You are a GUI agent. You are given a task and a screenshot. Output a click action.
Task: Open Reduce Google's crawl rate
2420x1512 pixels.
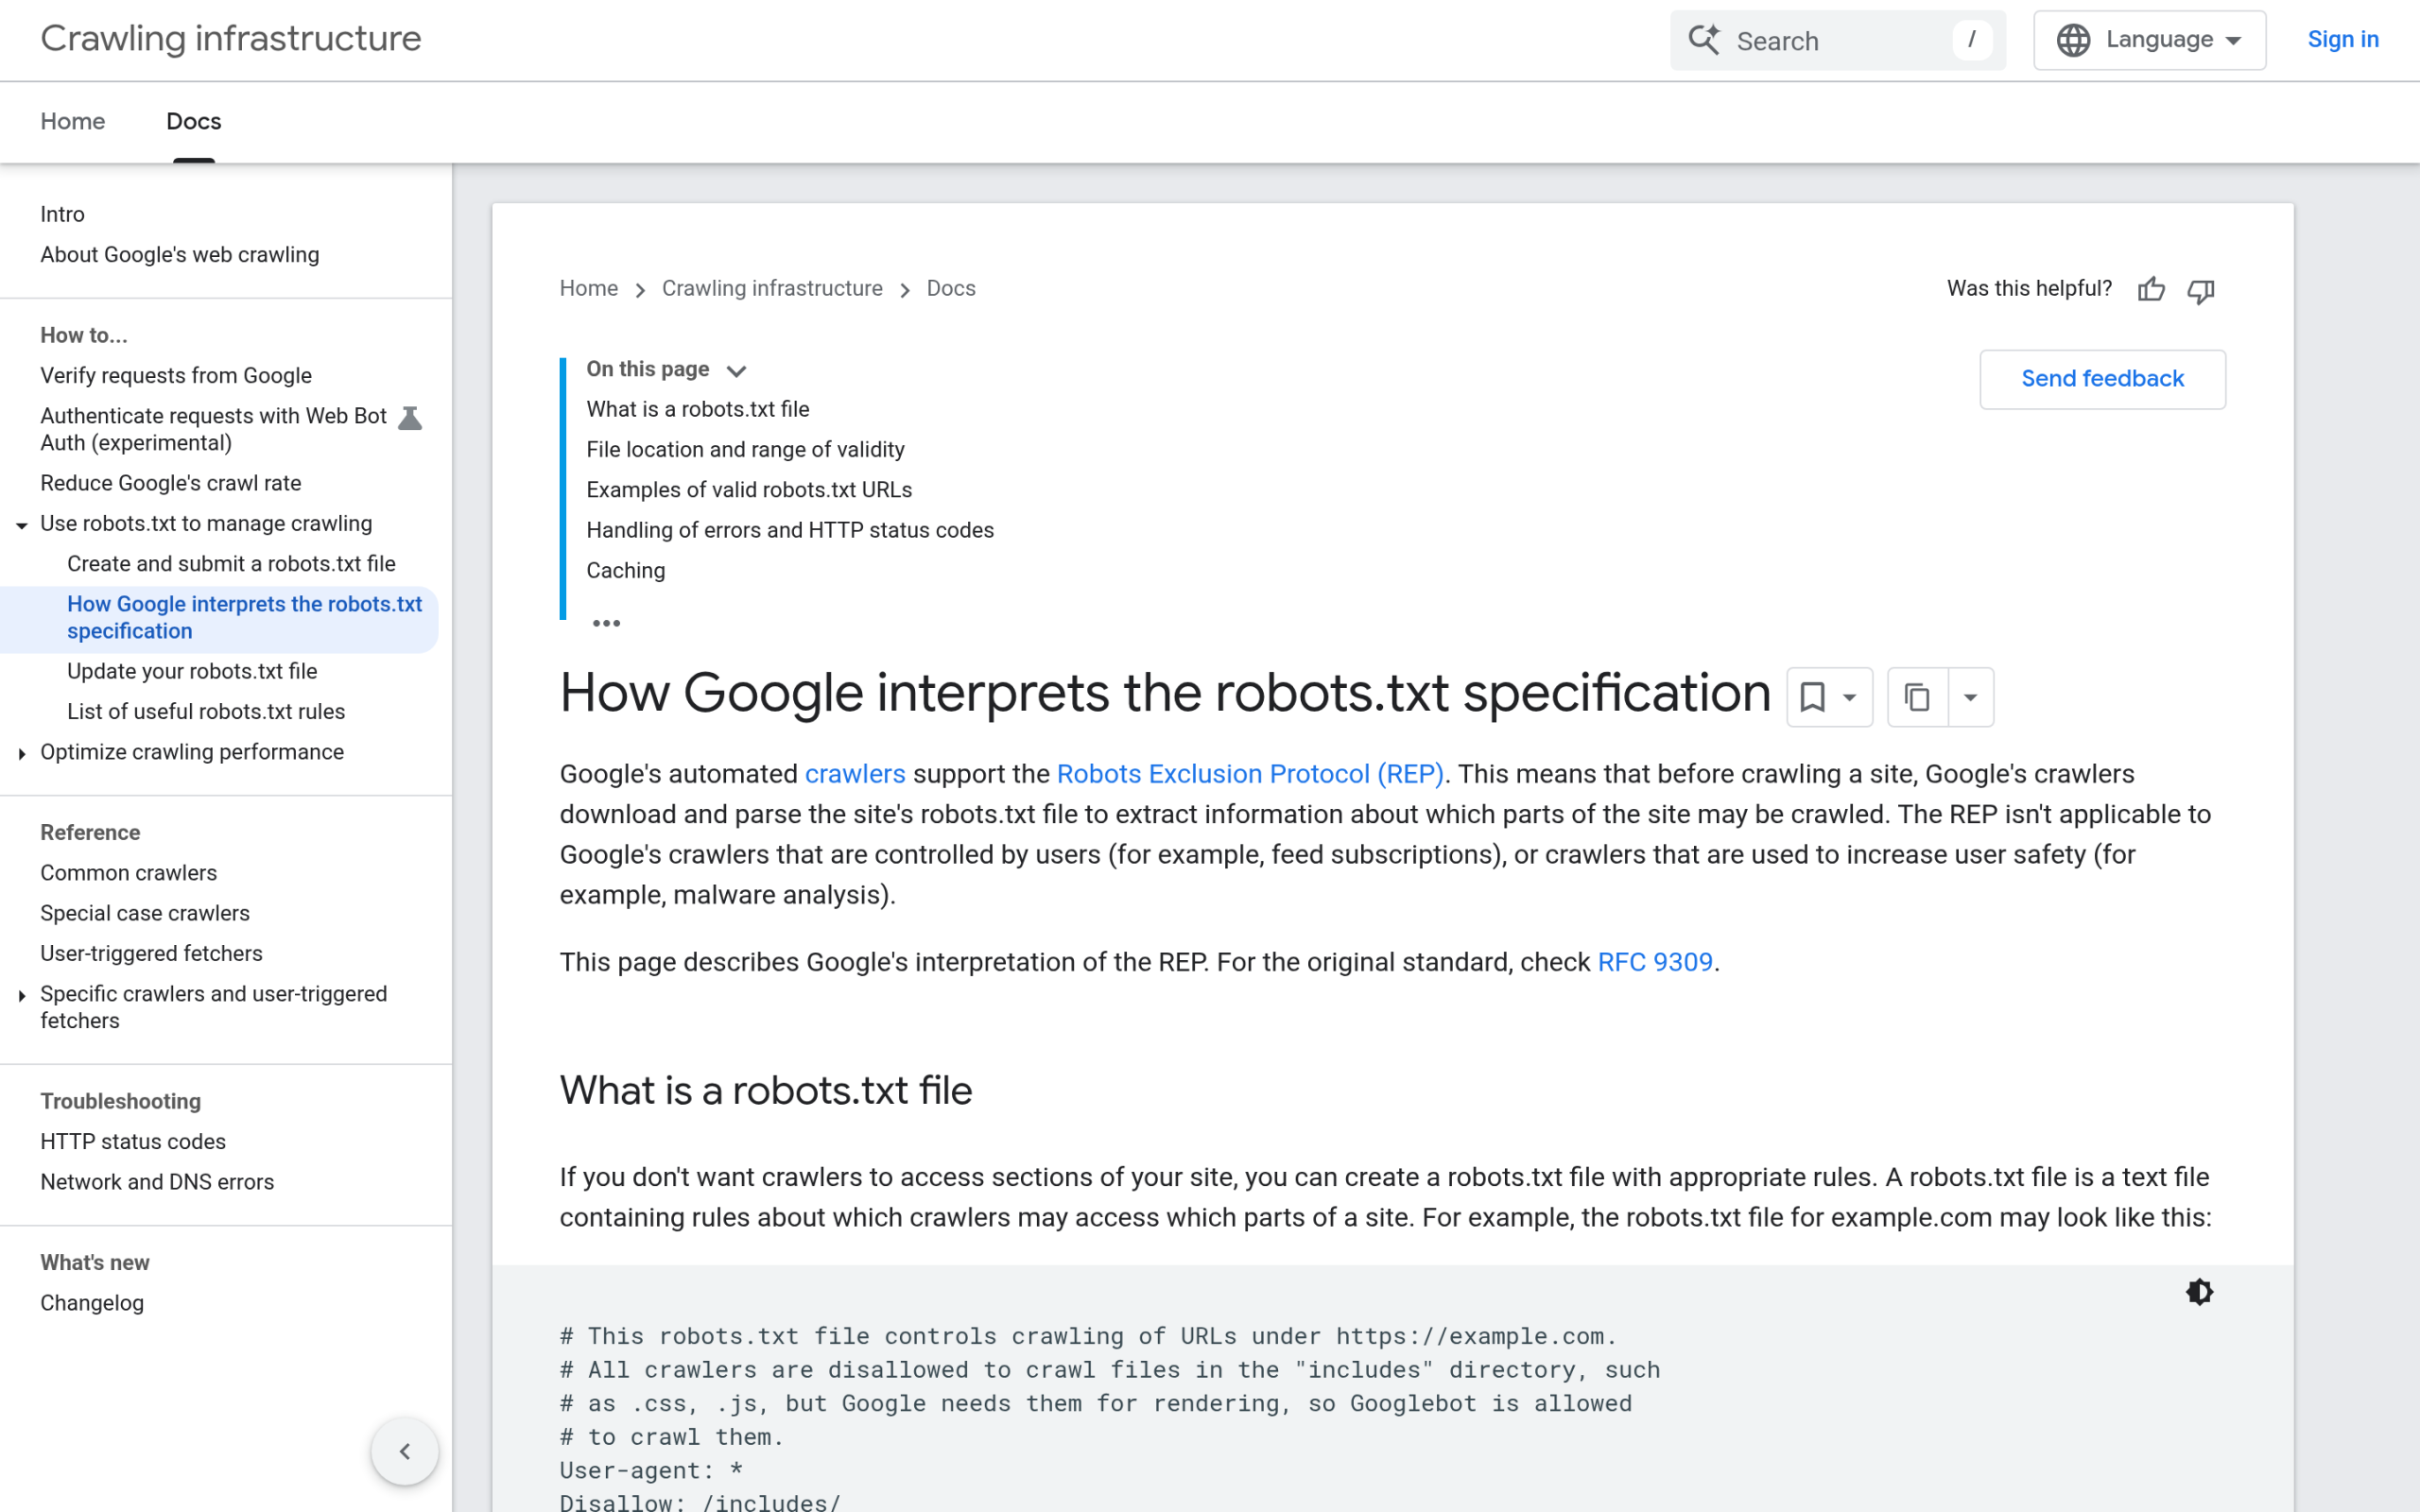(171, 483)
